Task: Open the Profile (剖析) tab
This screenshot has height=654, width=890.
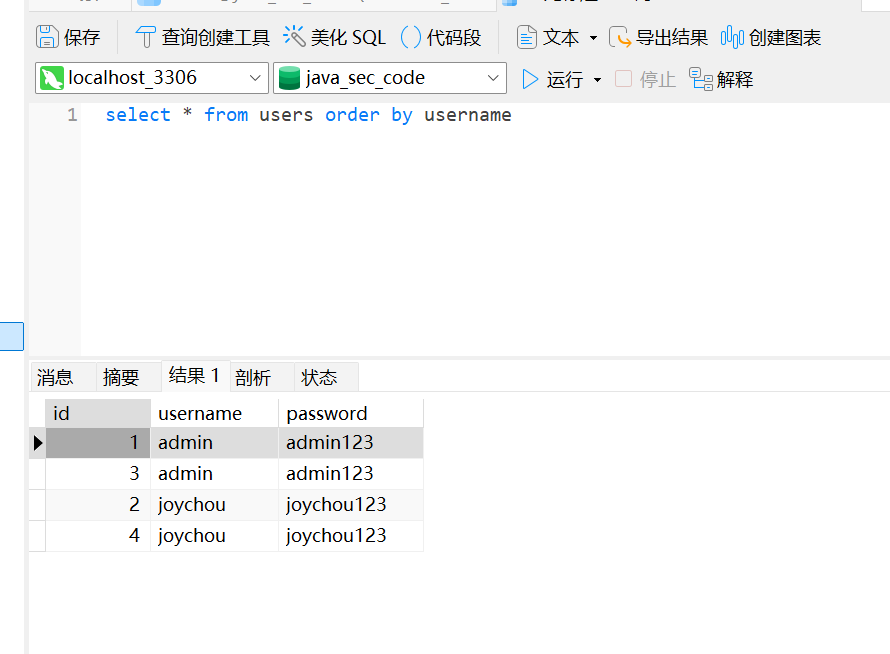Action: pyautogui.click(x=253, y=377)
